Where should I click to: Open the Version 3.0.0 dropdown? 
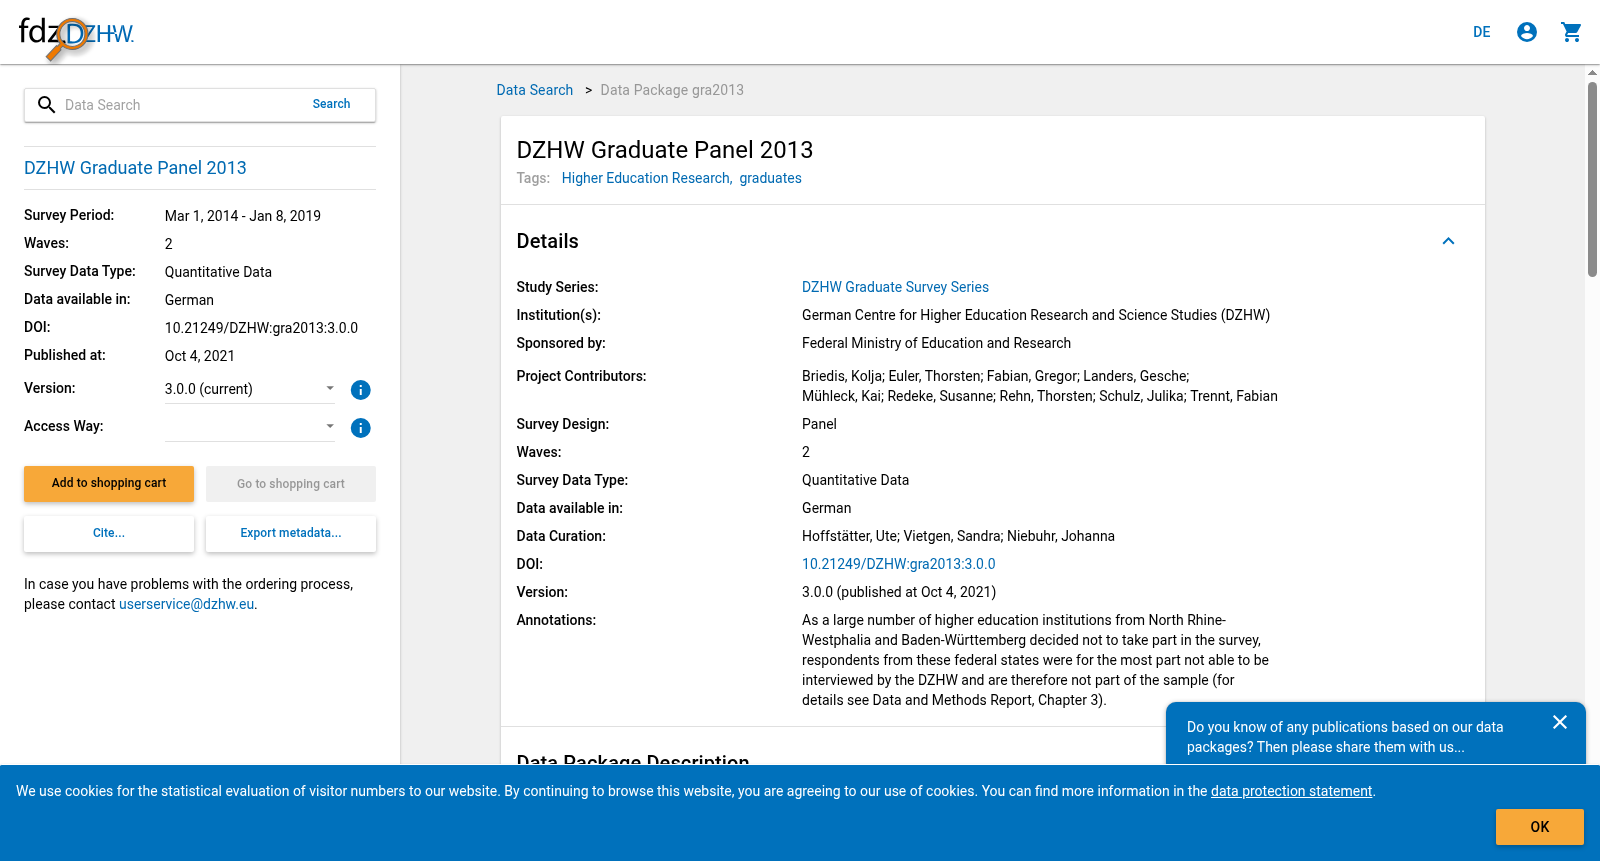(250, 389)
